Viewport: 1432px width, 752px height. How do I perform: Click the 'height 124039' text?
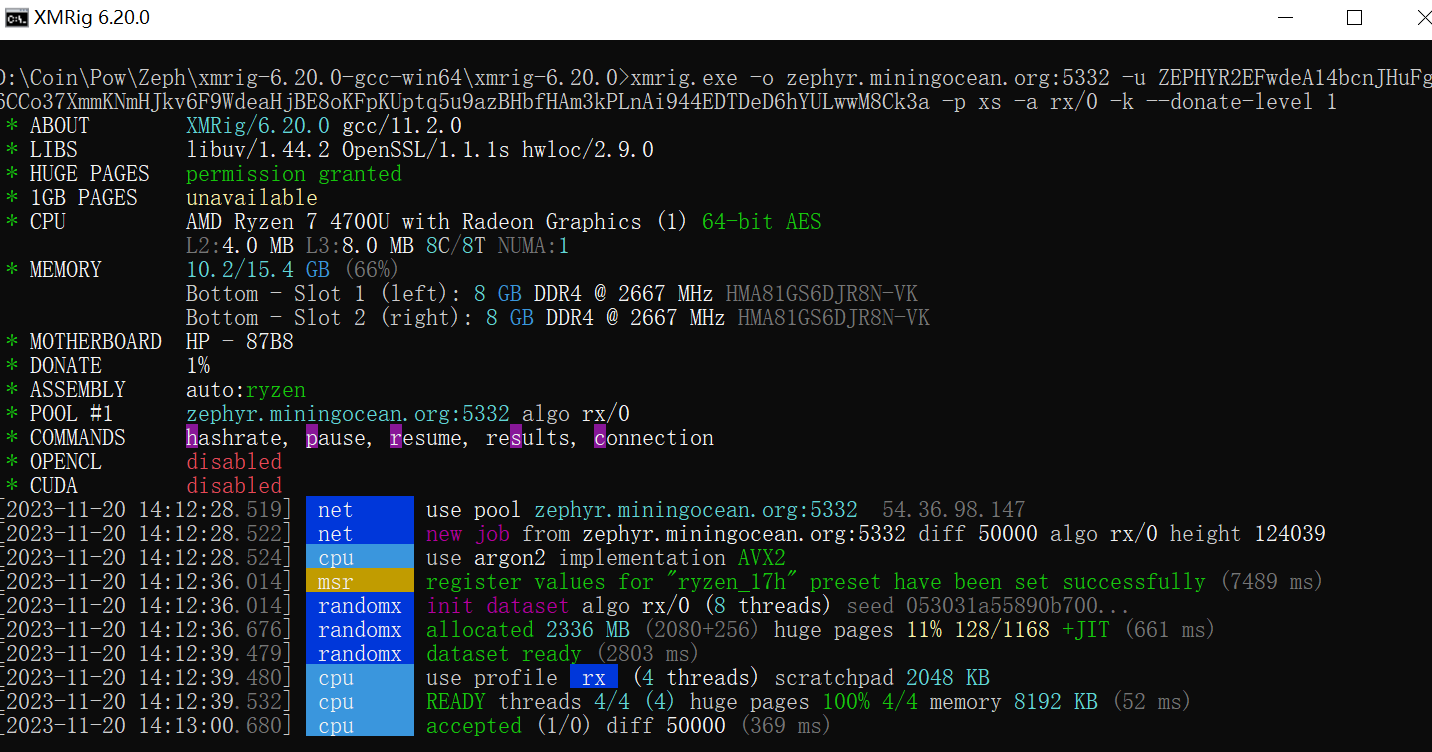pyautogui.click(x=1248, y=534)
